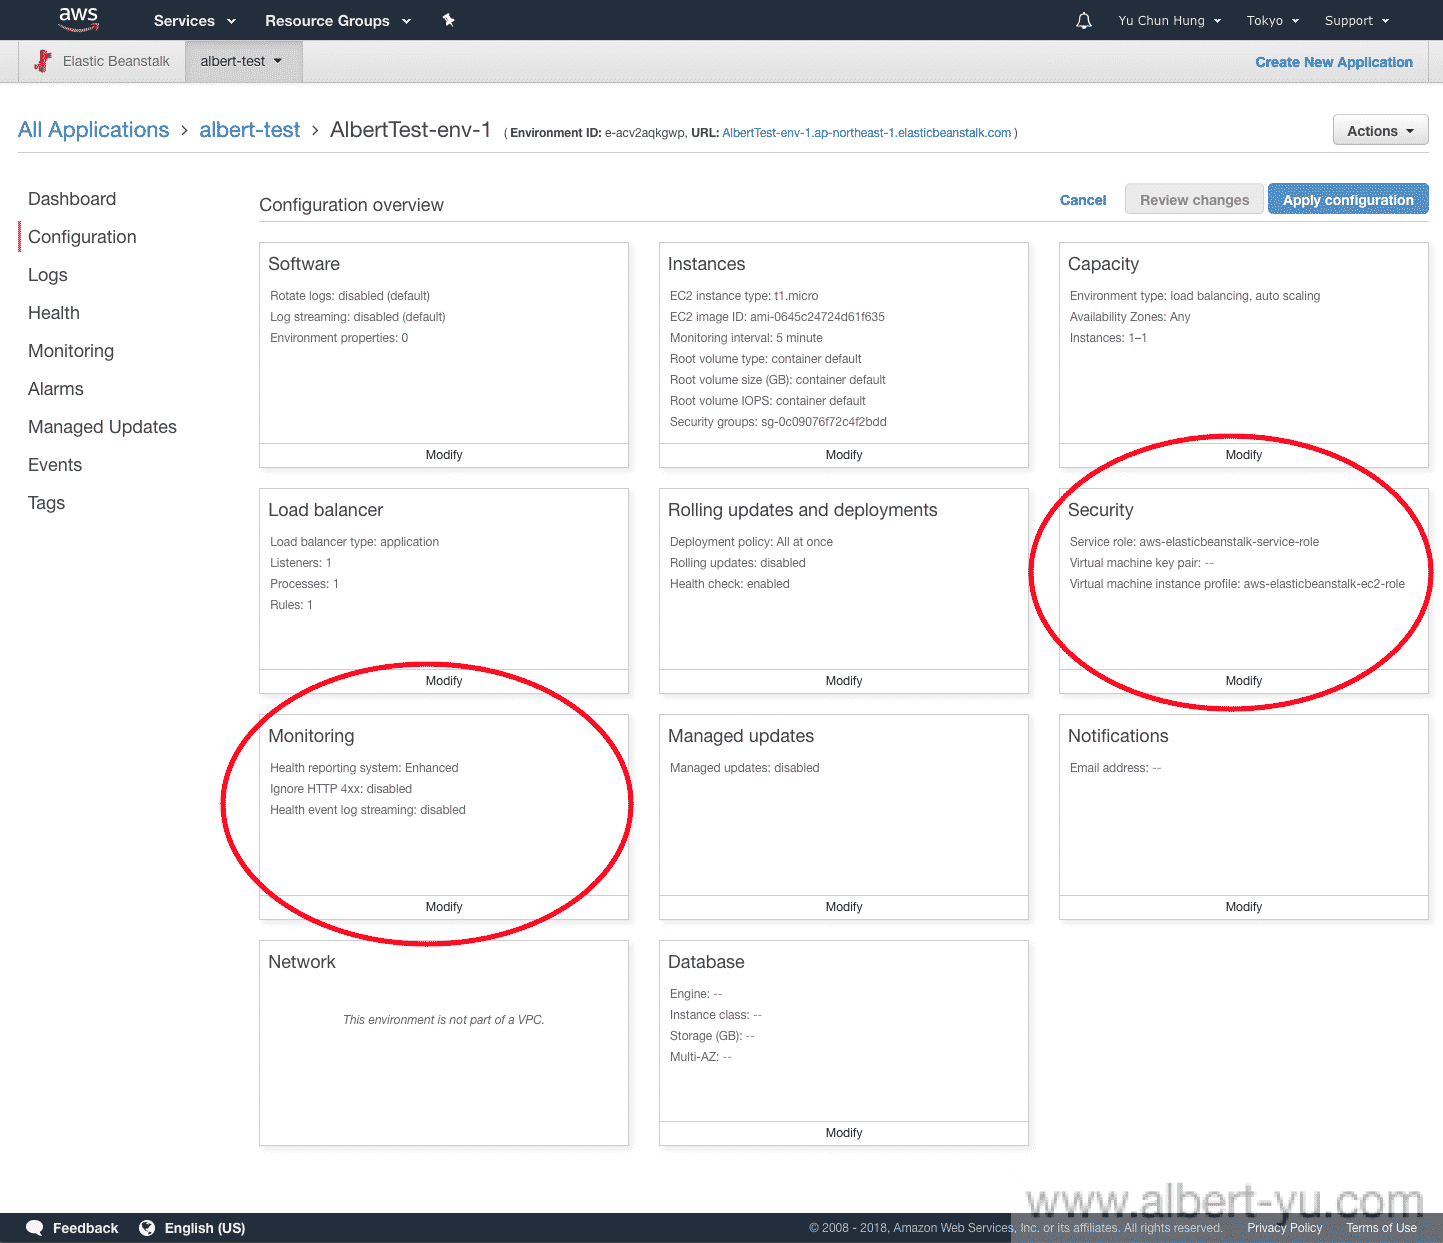
Task: Open Health in sidebar
Action: pos(54,313)
